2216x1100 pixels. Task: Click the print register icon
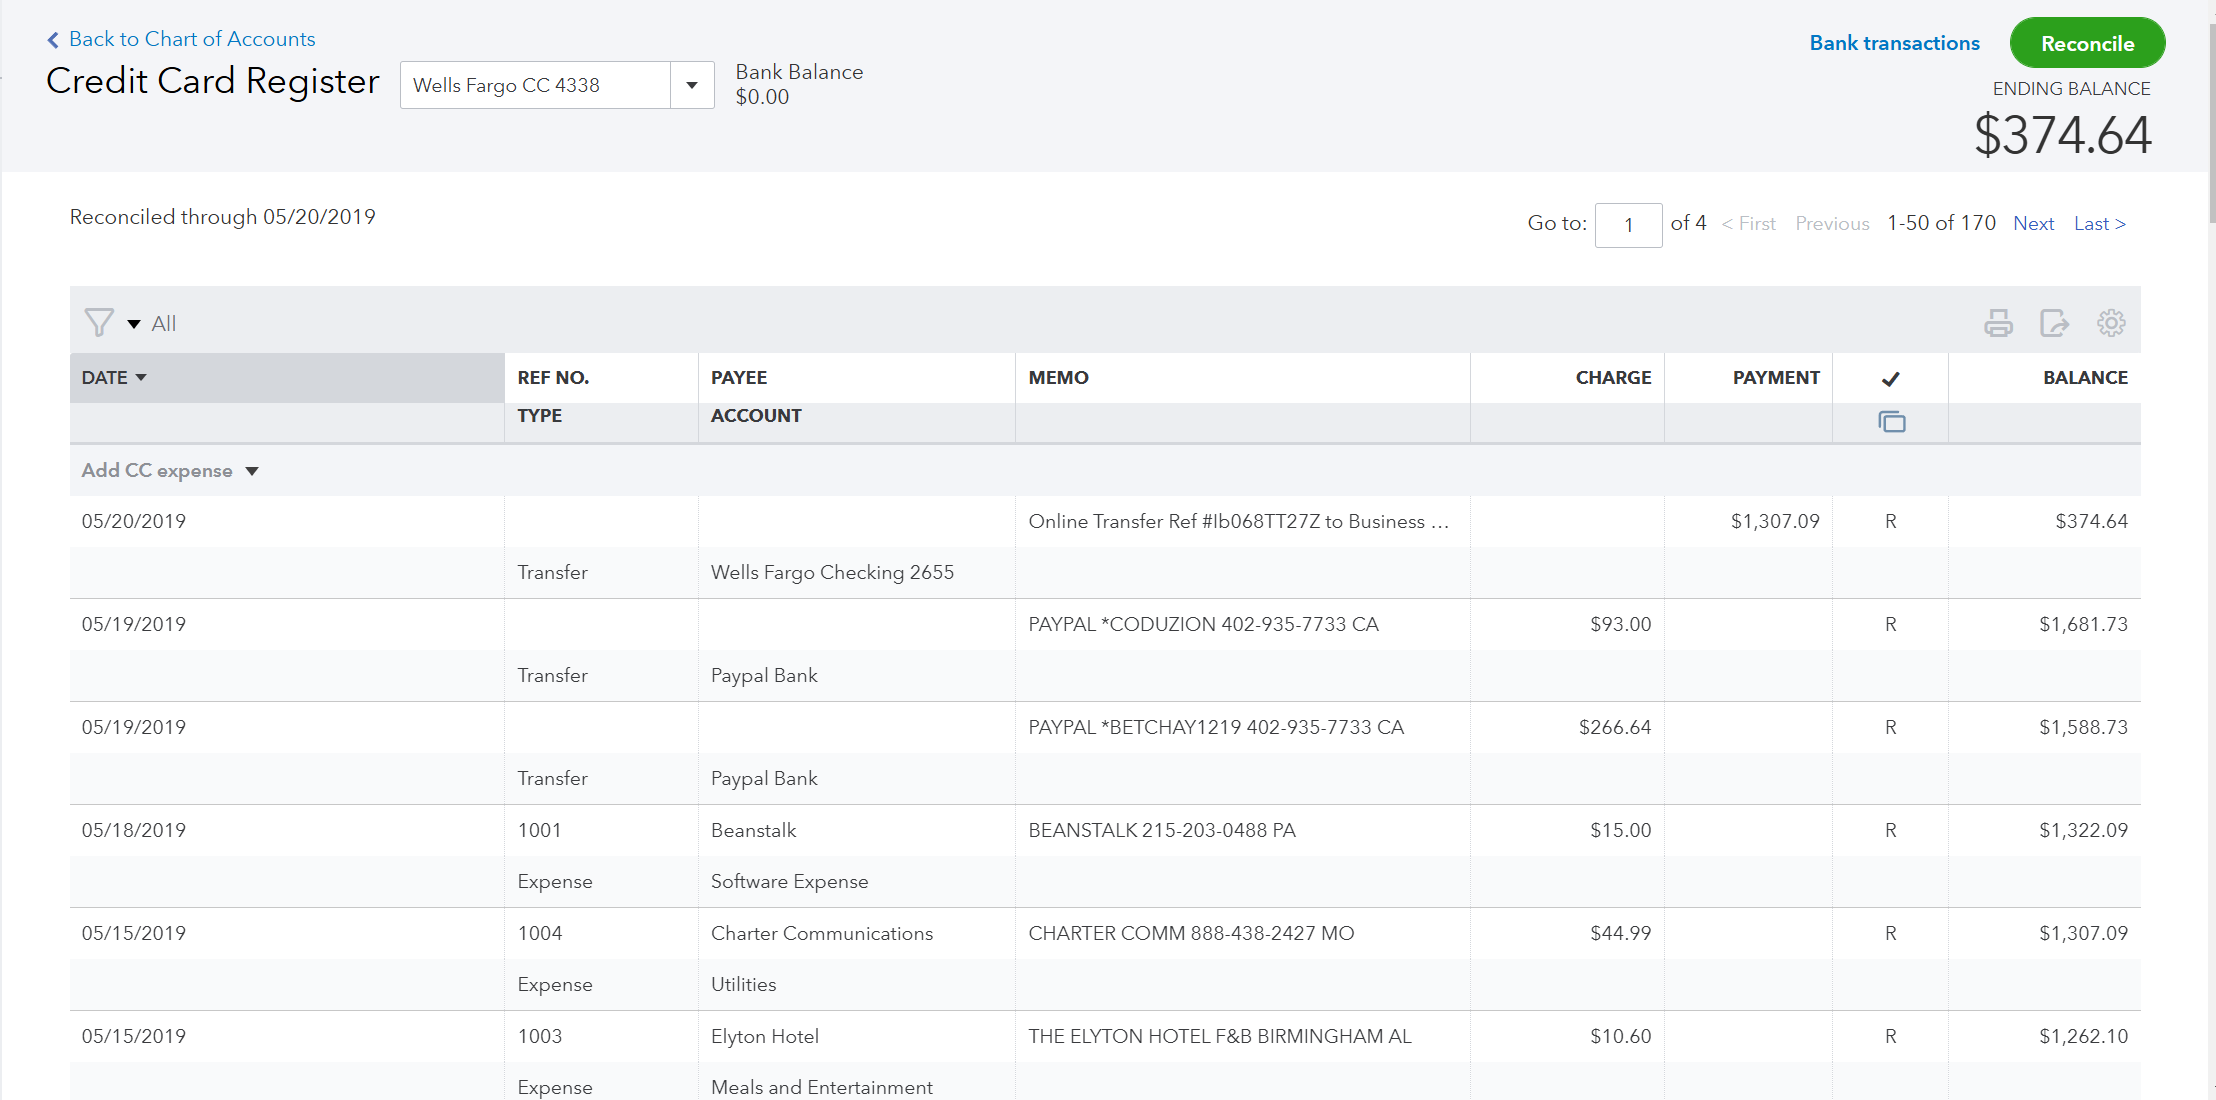1998,323
